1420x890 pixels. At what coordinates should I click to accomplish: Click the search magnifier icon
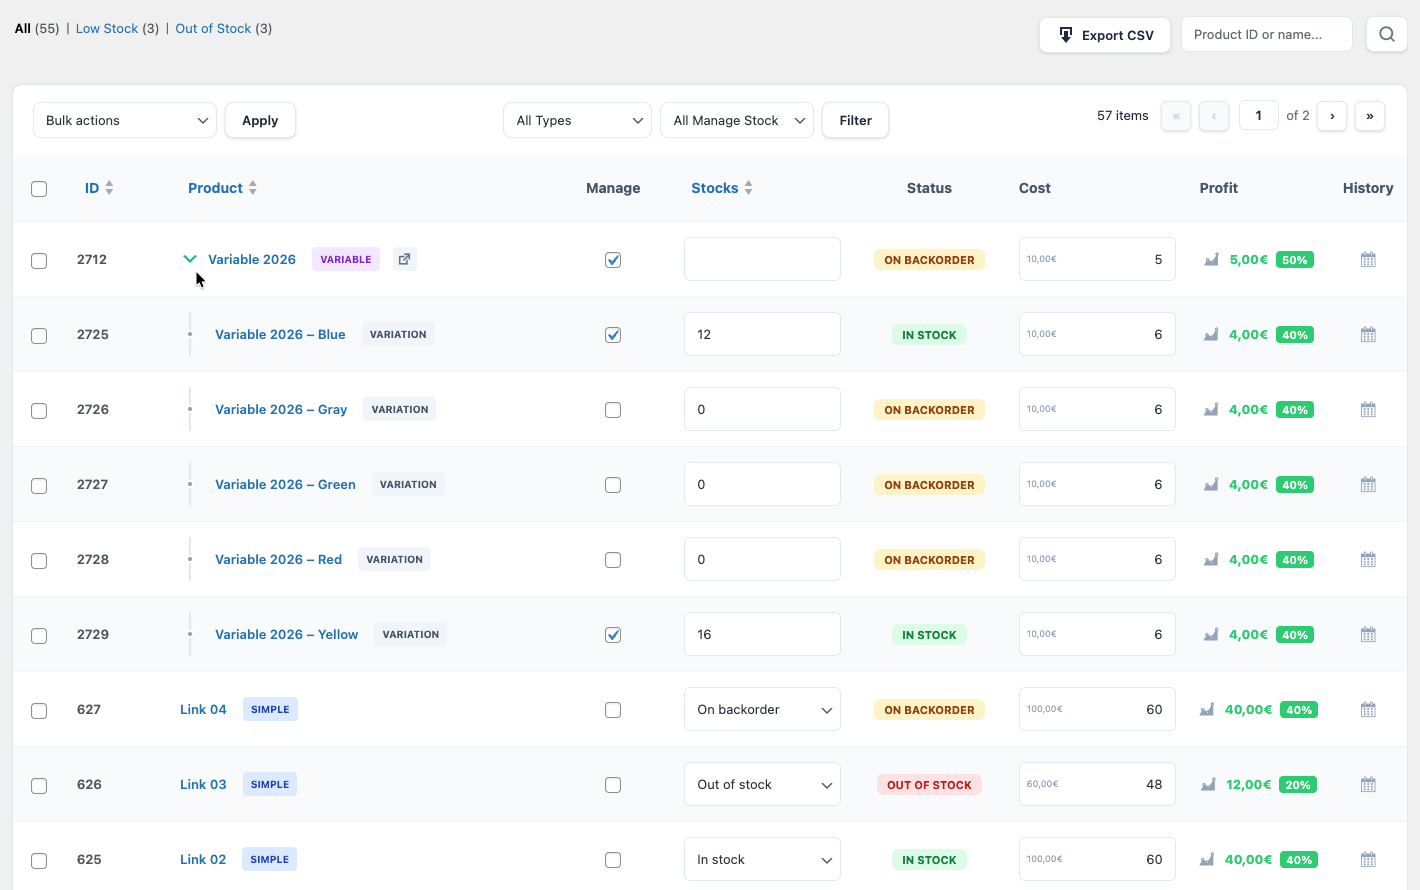pos(1386,35)
